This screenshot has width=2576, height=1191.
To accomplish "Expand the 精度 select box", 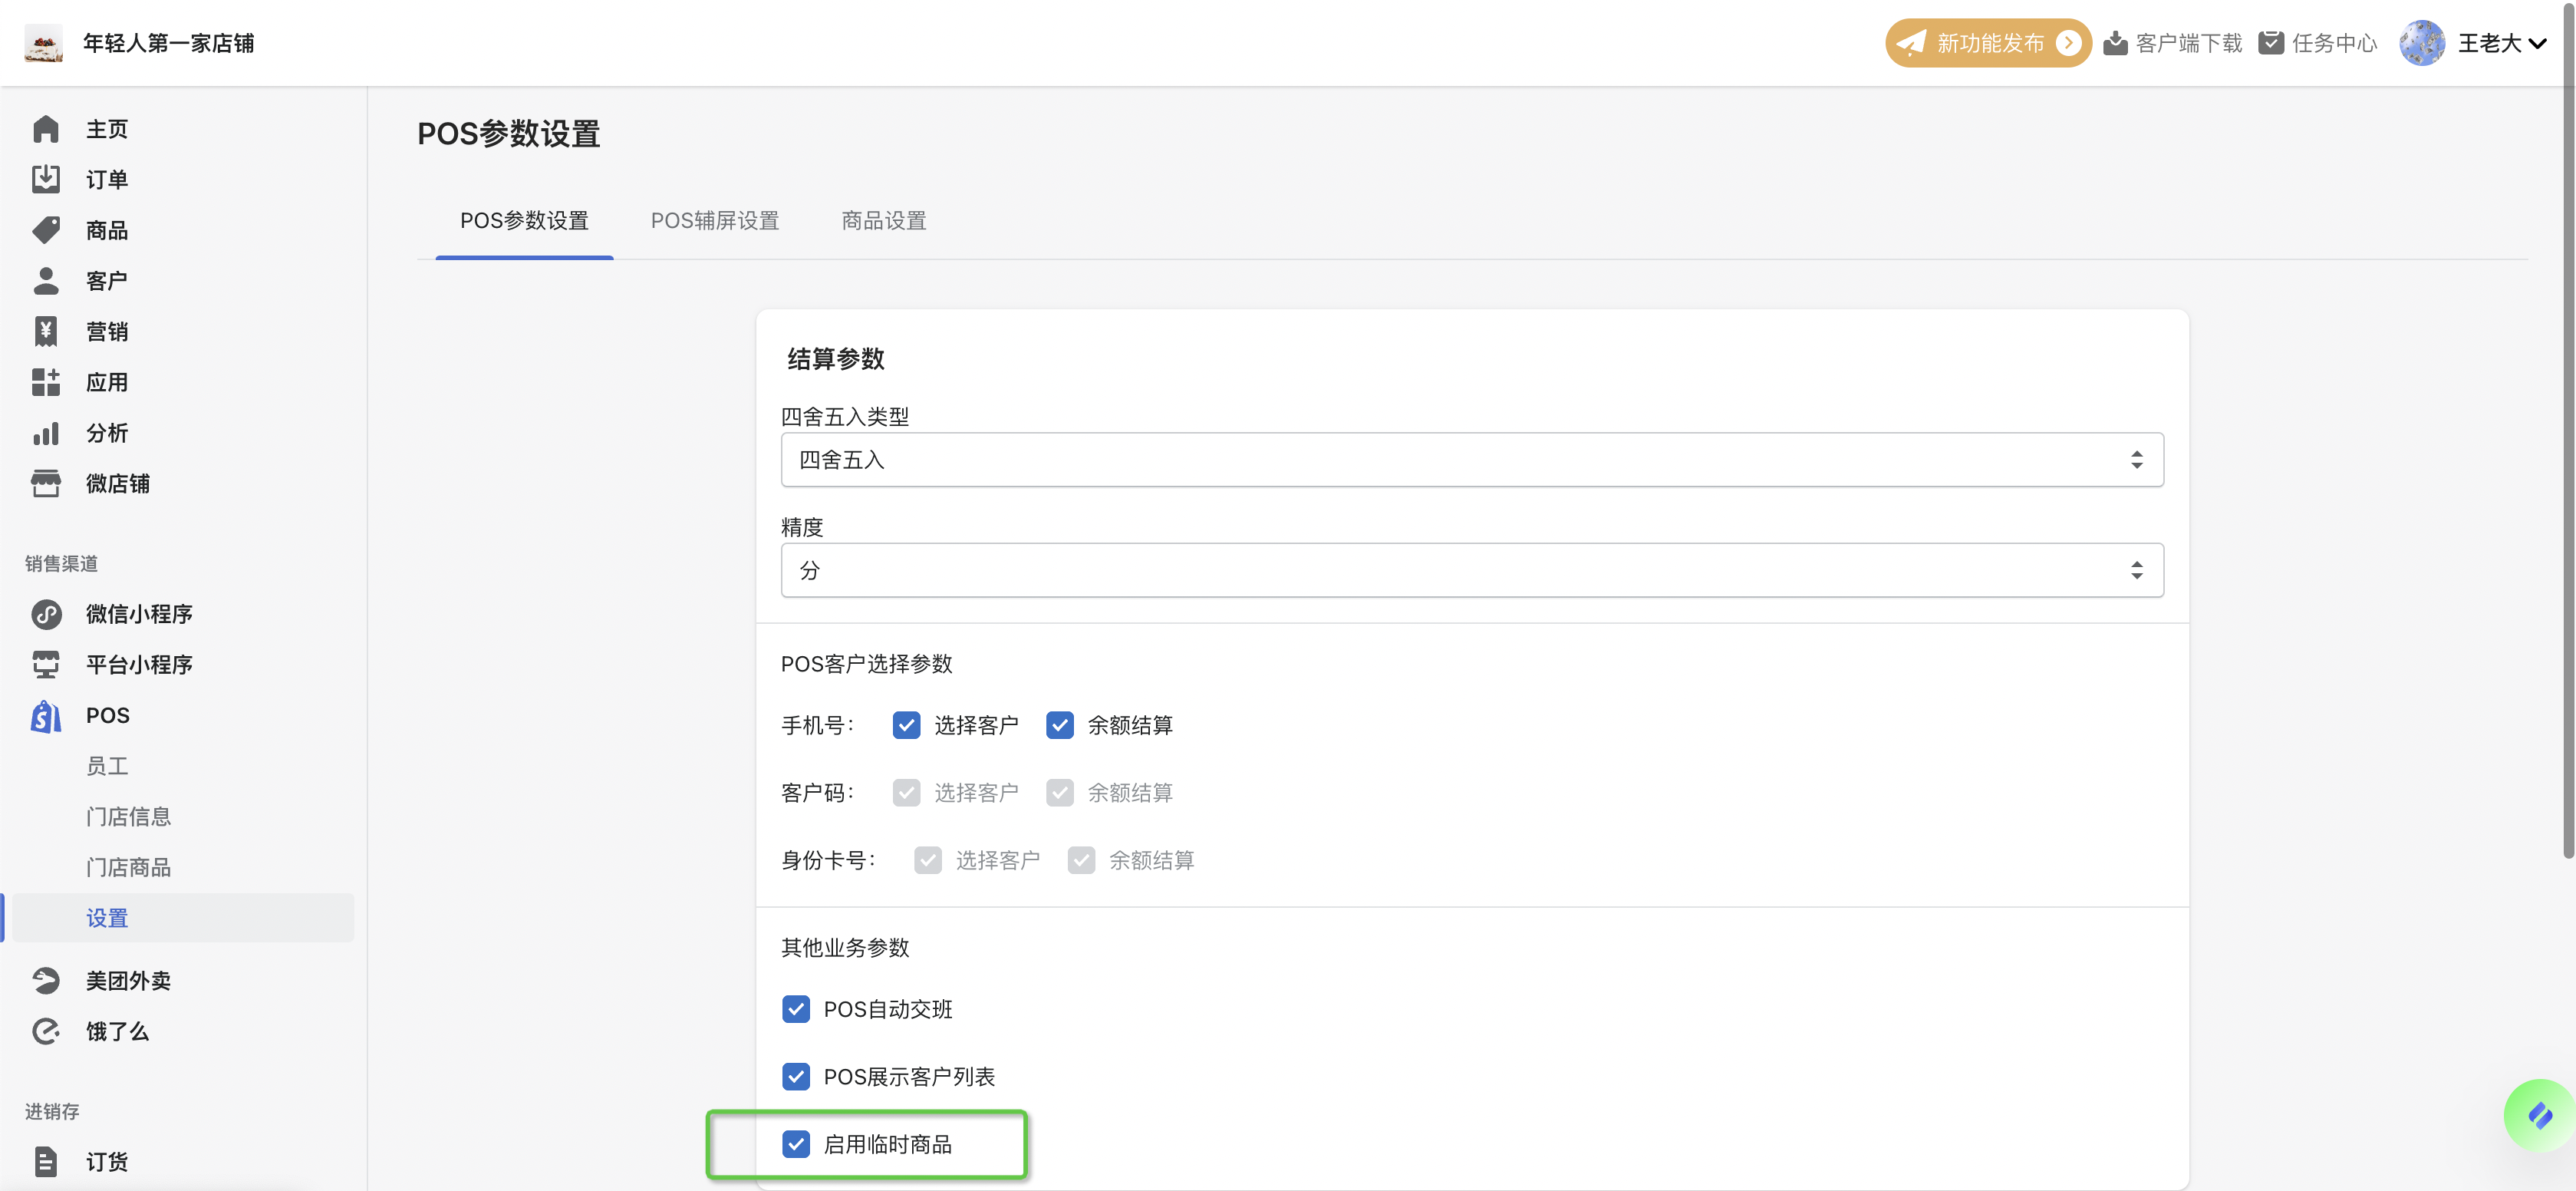I will 1471,570.
